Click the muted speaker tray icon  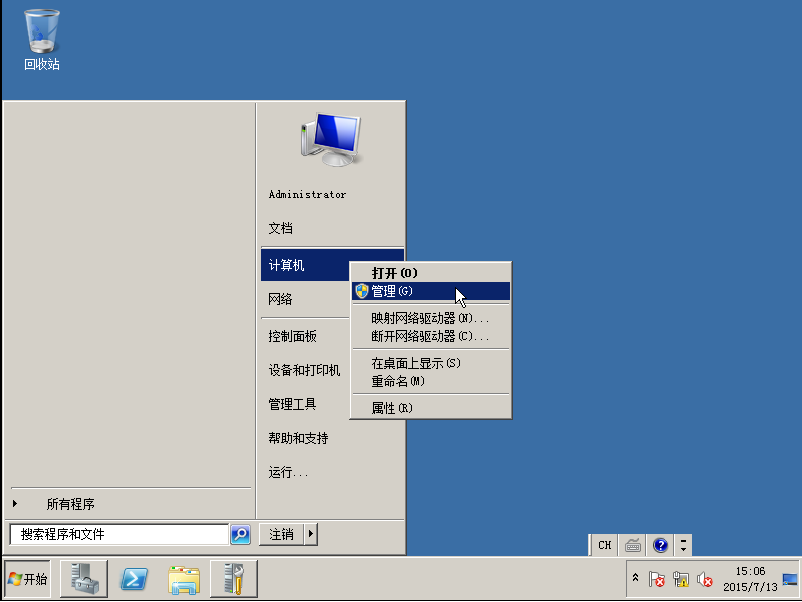pyautogui.click(x=705, y=579)
